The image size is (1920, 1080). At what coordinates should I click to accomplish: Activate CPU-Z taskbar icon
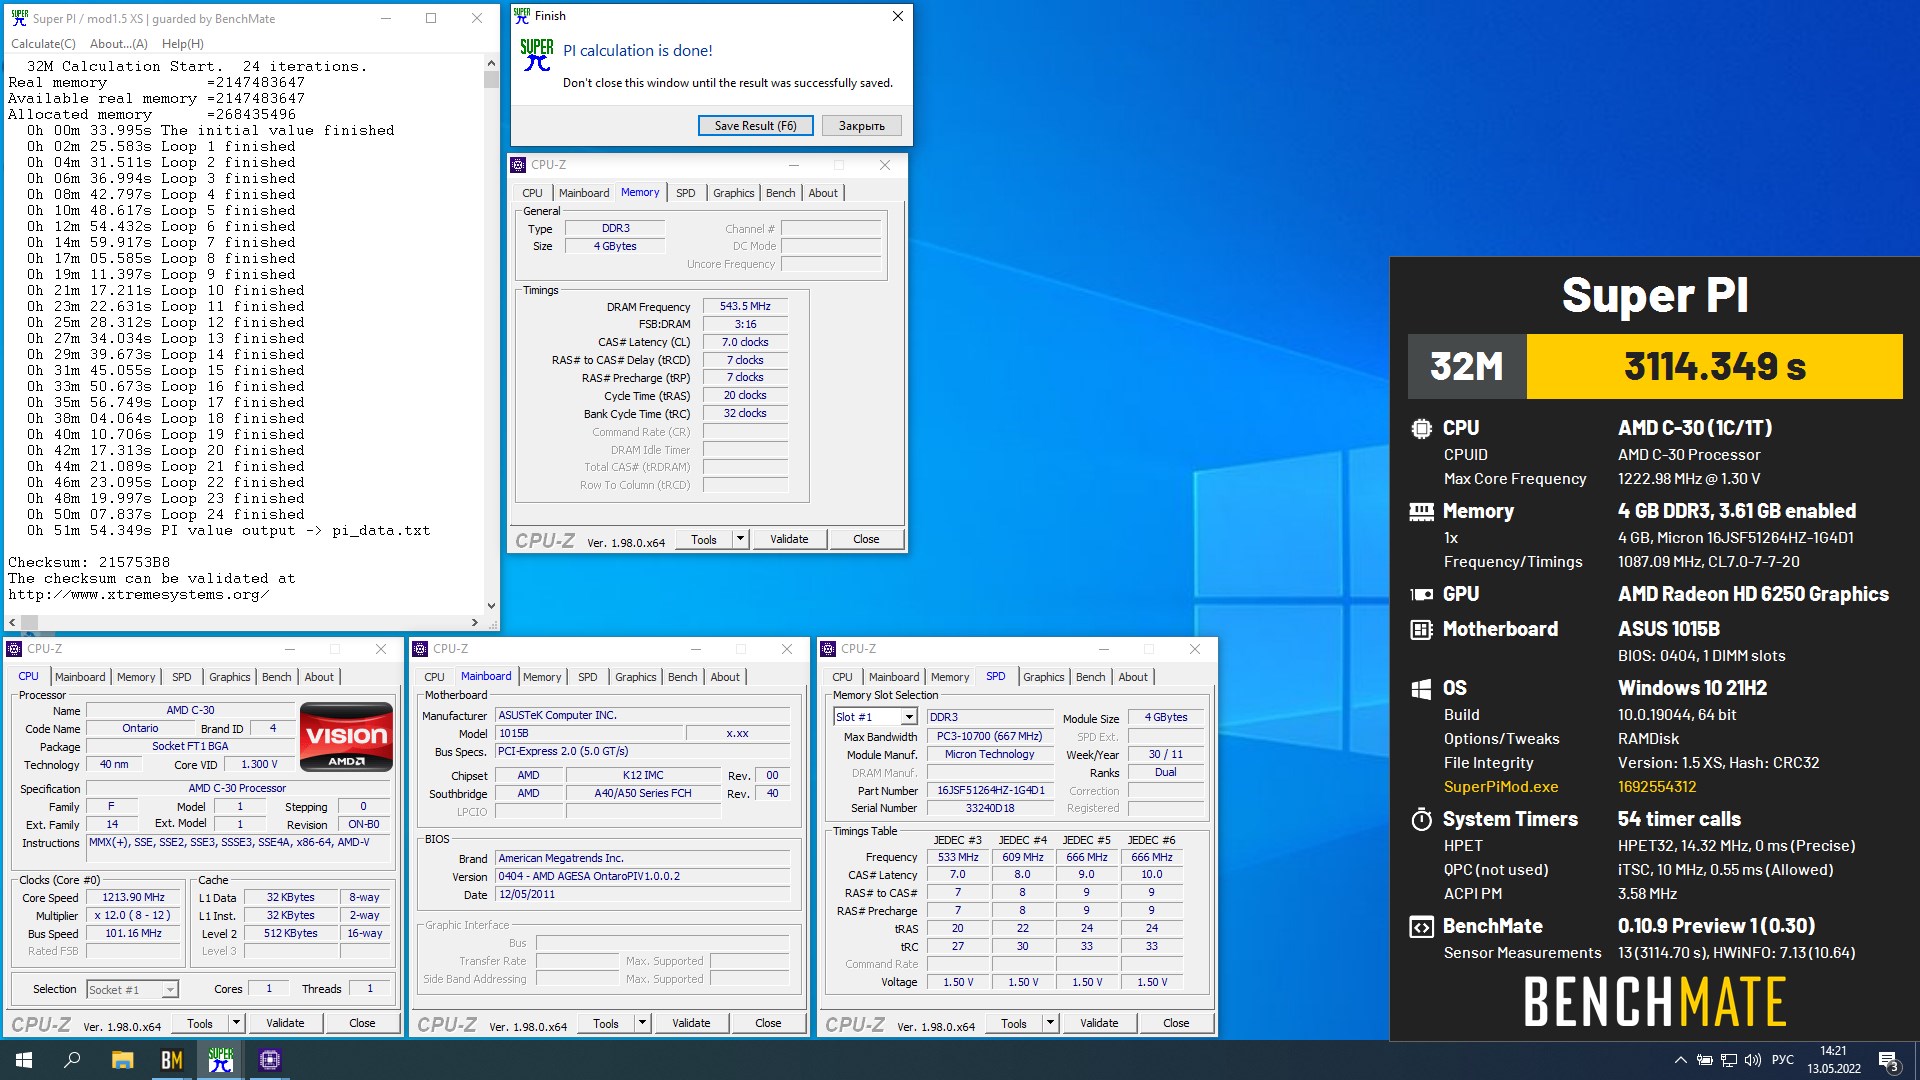[270, 1060]
